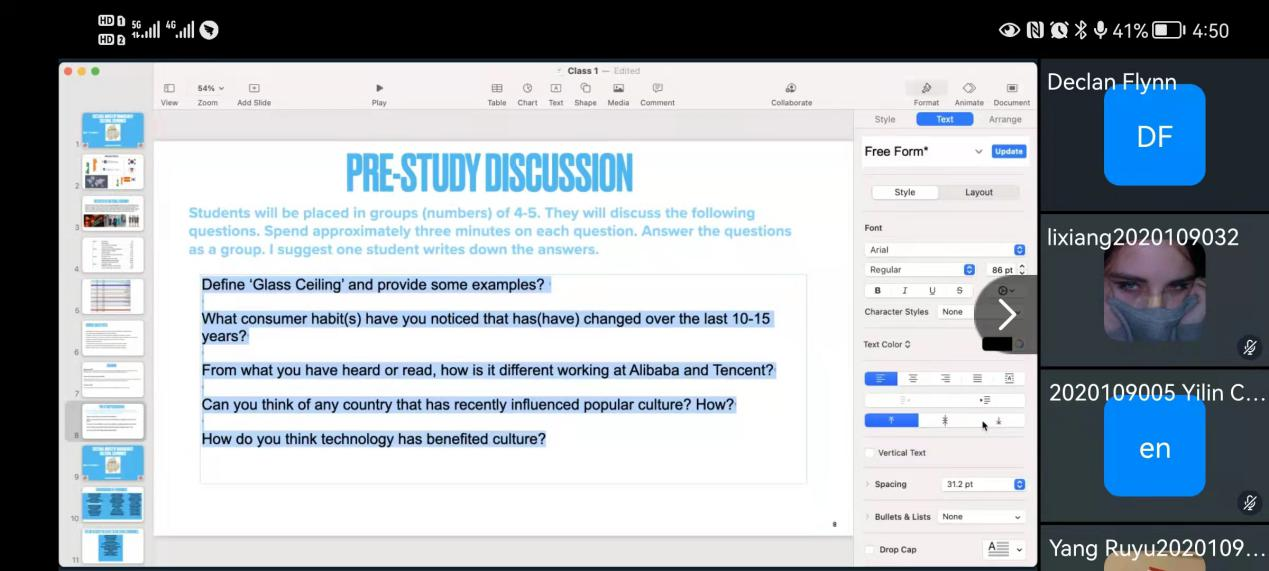This screenshot has height=571, width=1269.
Task: Click the black Text Color swatch
Action: coord(996,344)
